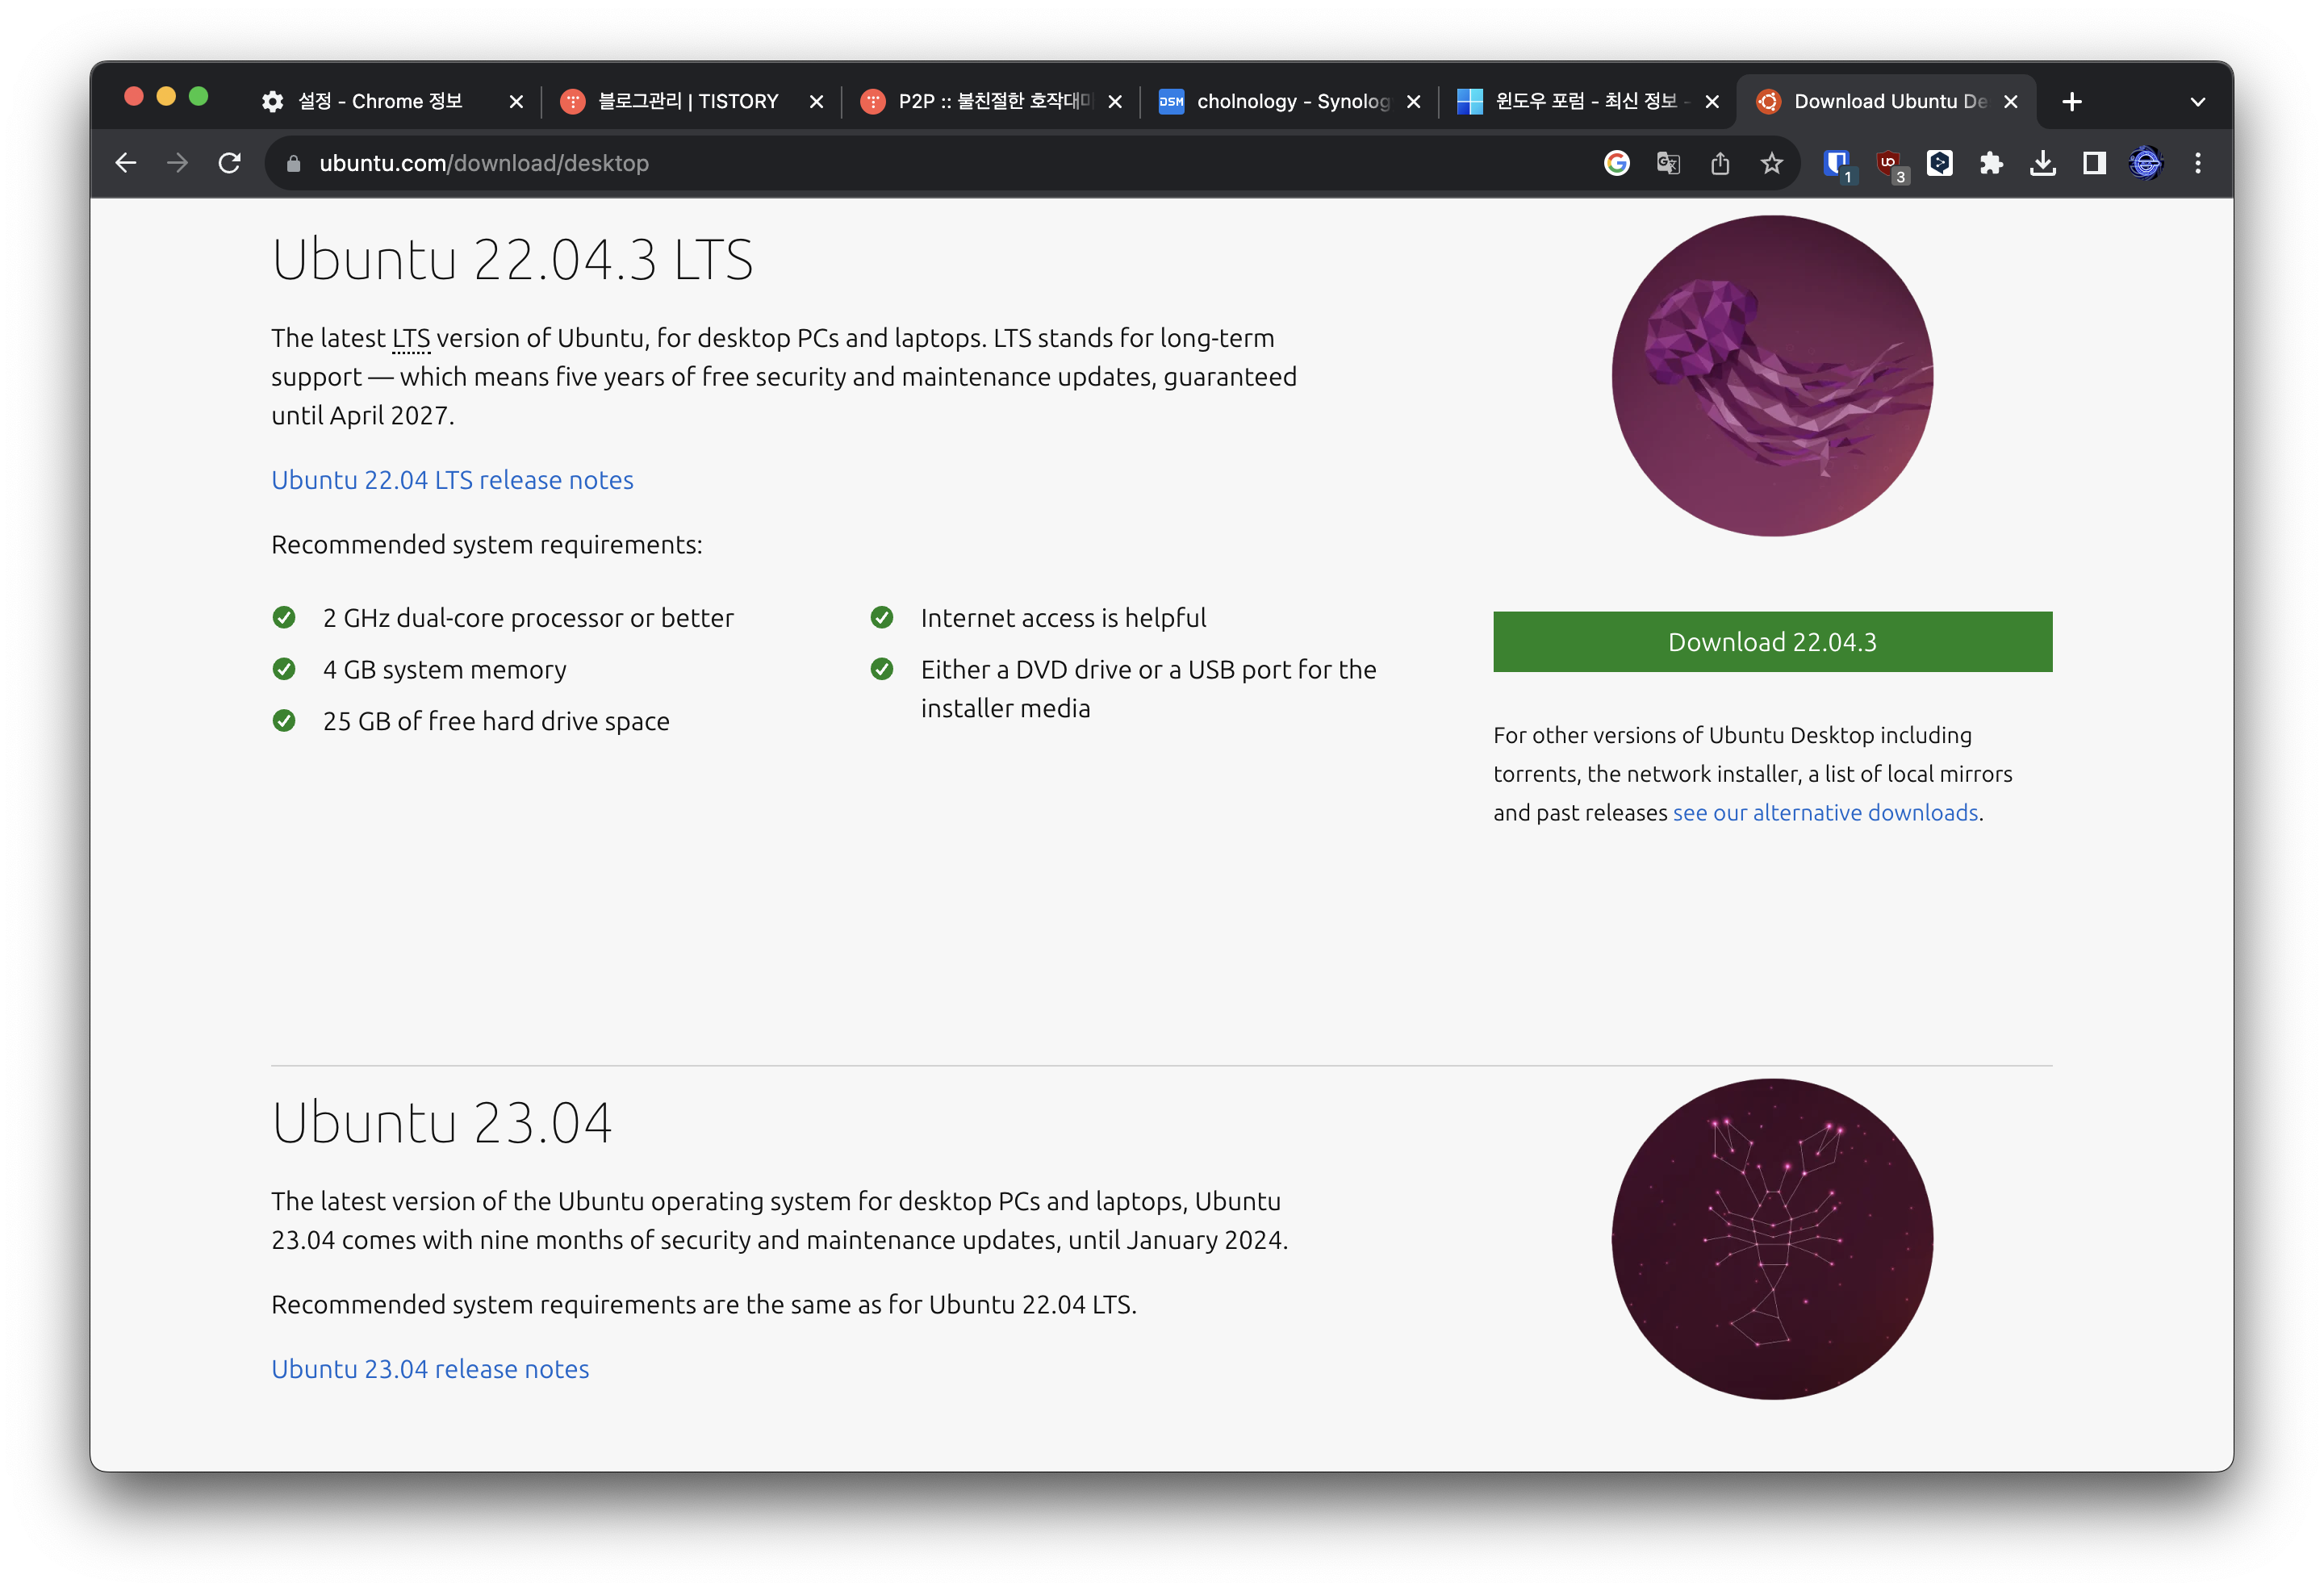Click the share page icon

tap(1720, 163)
